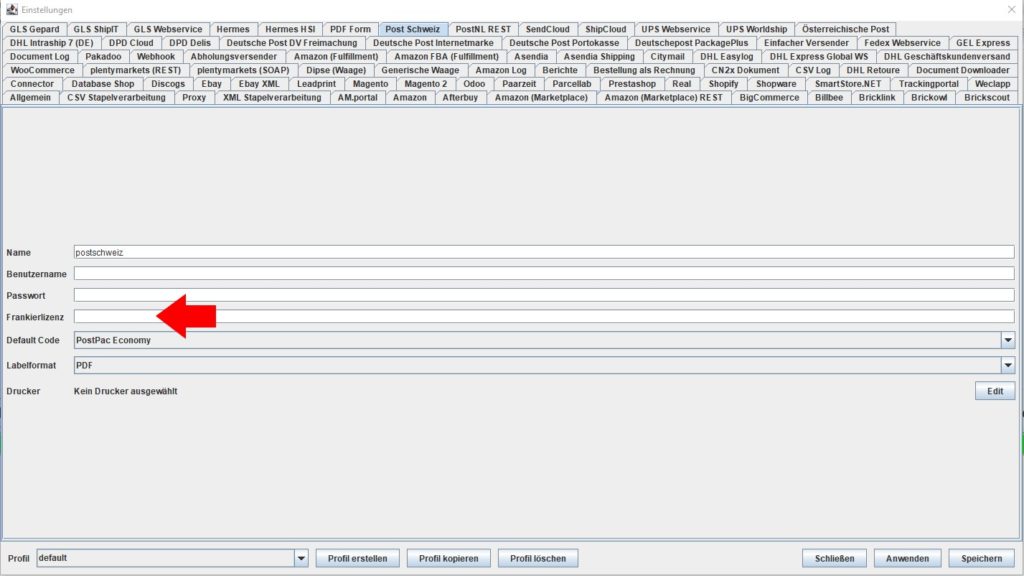
Task: Open the Amazon (Marketplace) REST tab
Action: [663, 98]
